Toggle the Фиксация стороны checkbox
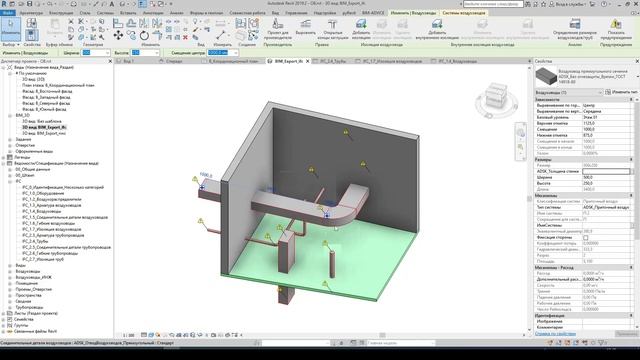The image size is (640, 360). [x=586, y=237]
